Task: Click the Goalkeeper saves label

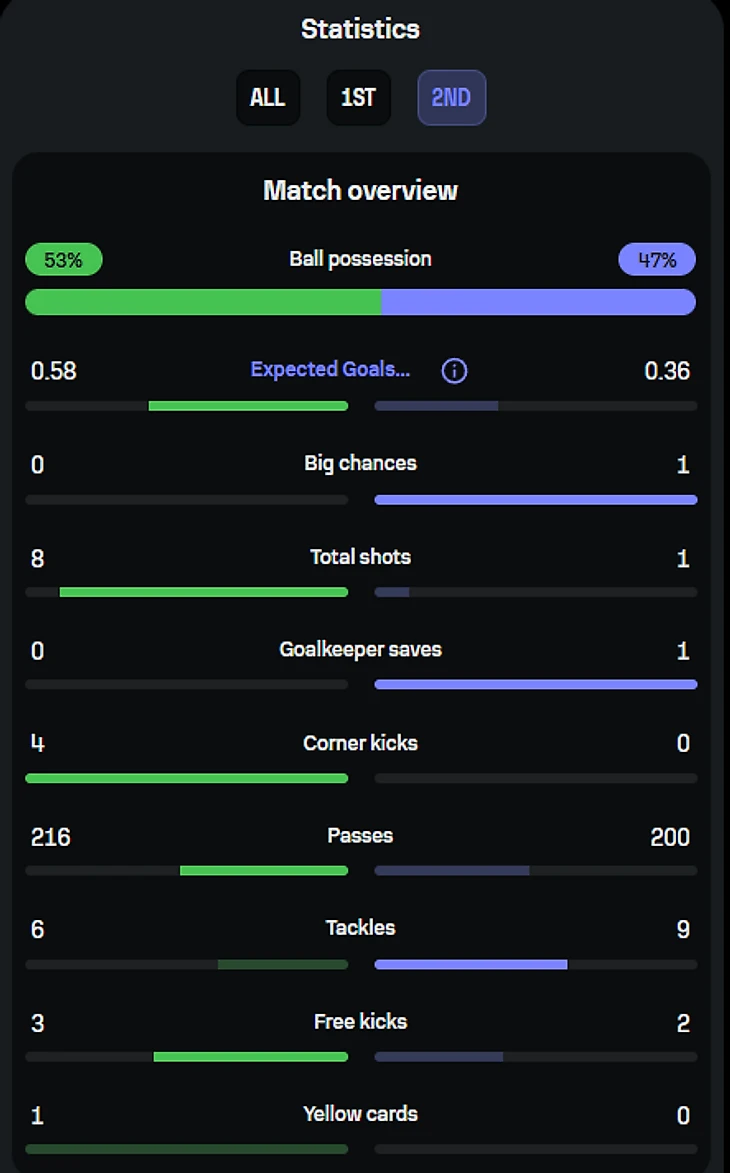Action: pos(360,650)
